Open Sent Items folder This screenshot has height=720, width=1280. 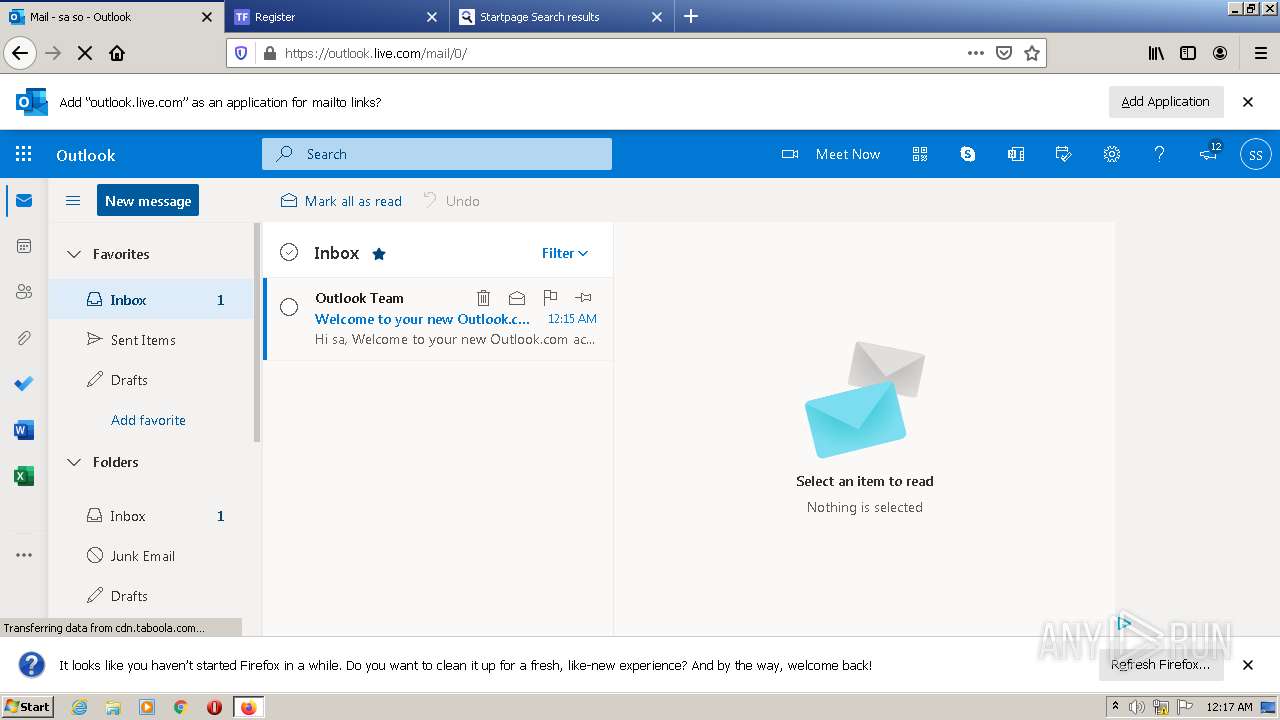(151, 340)
